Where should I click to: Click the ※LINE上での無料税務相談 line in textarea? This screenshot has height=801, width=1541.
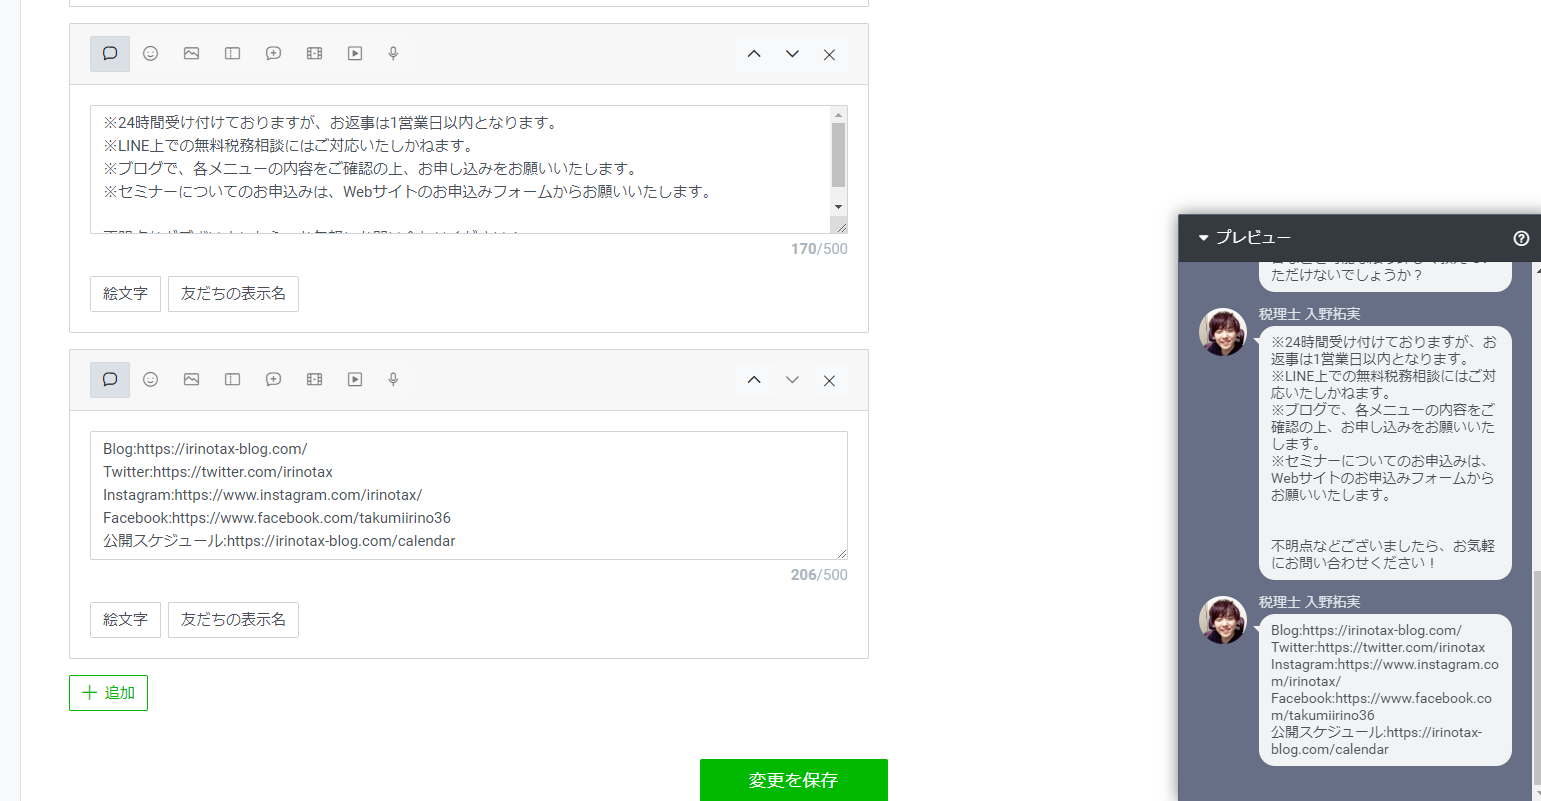point(288,146)
